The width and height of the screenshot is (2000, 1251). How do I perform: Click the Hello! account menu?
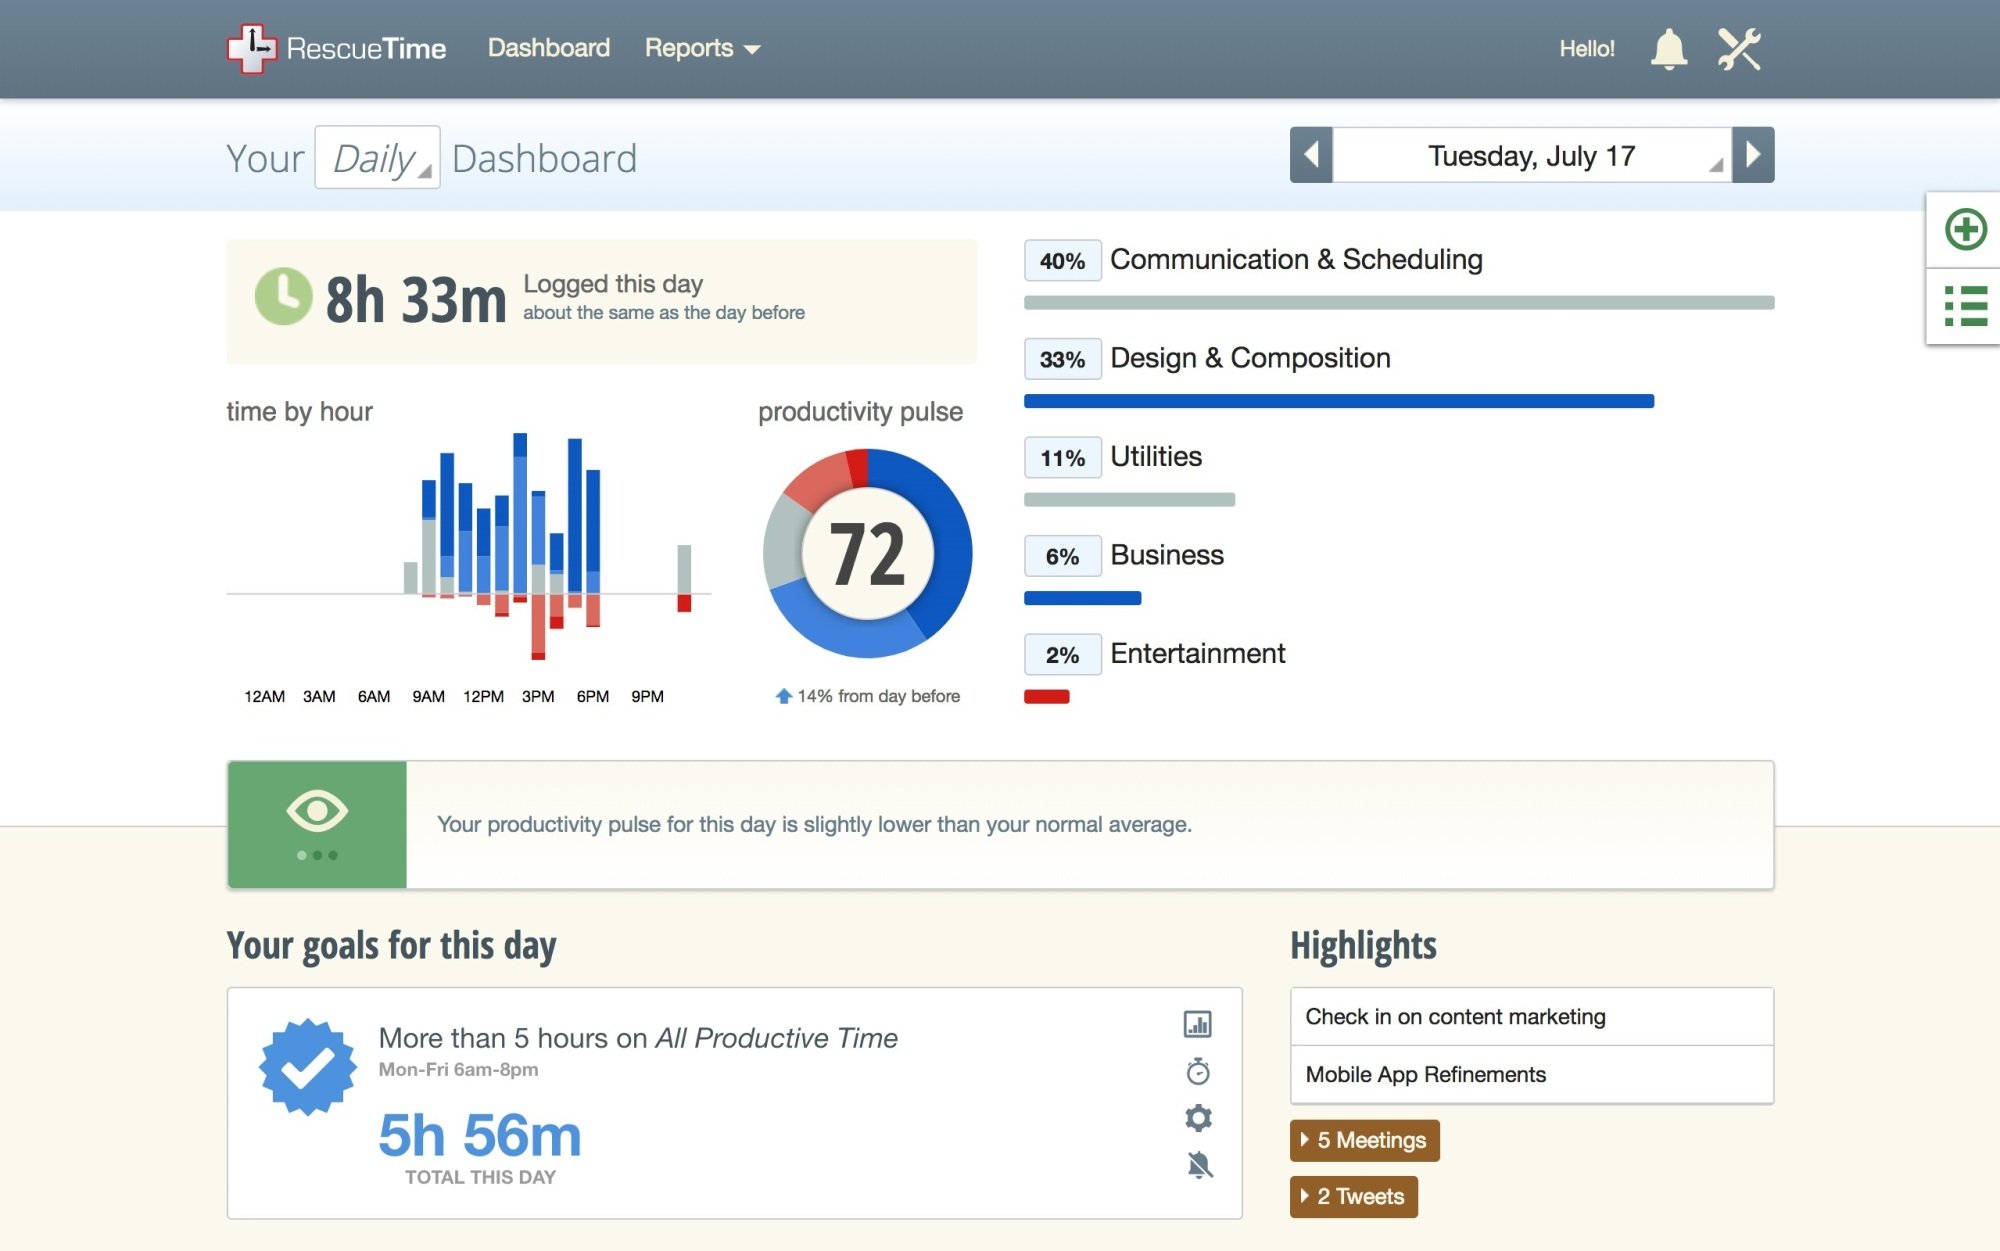1588,48
